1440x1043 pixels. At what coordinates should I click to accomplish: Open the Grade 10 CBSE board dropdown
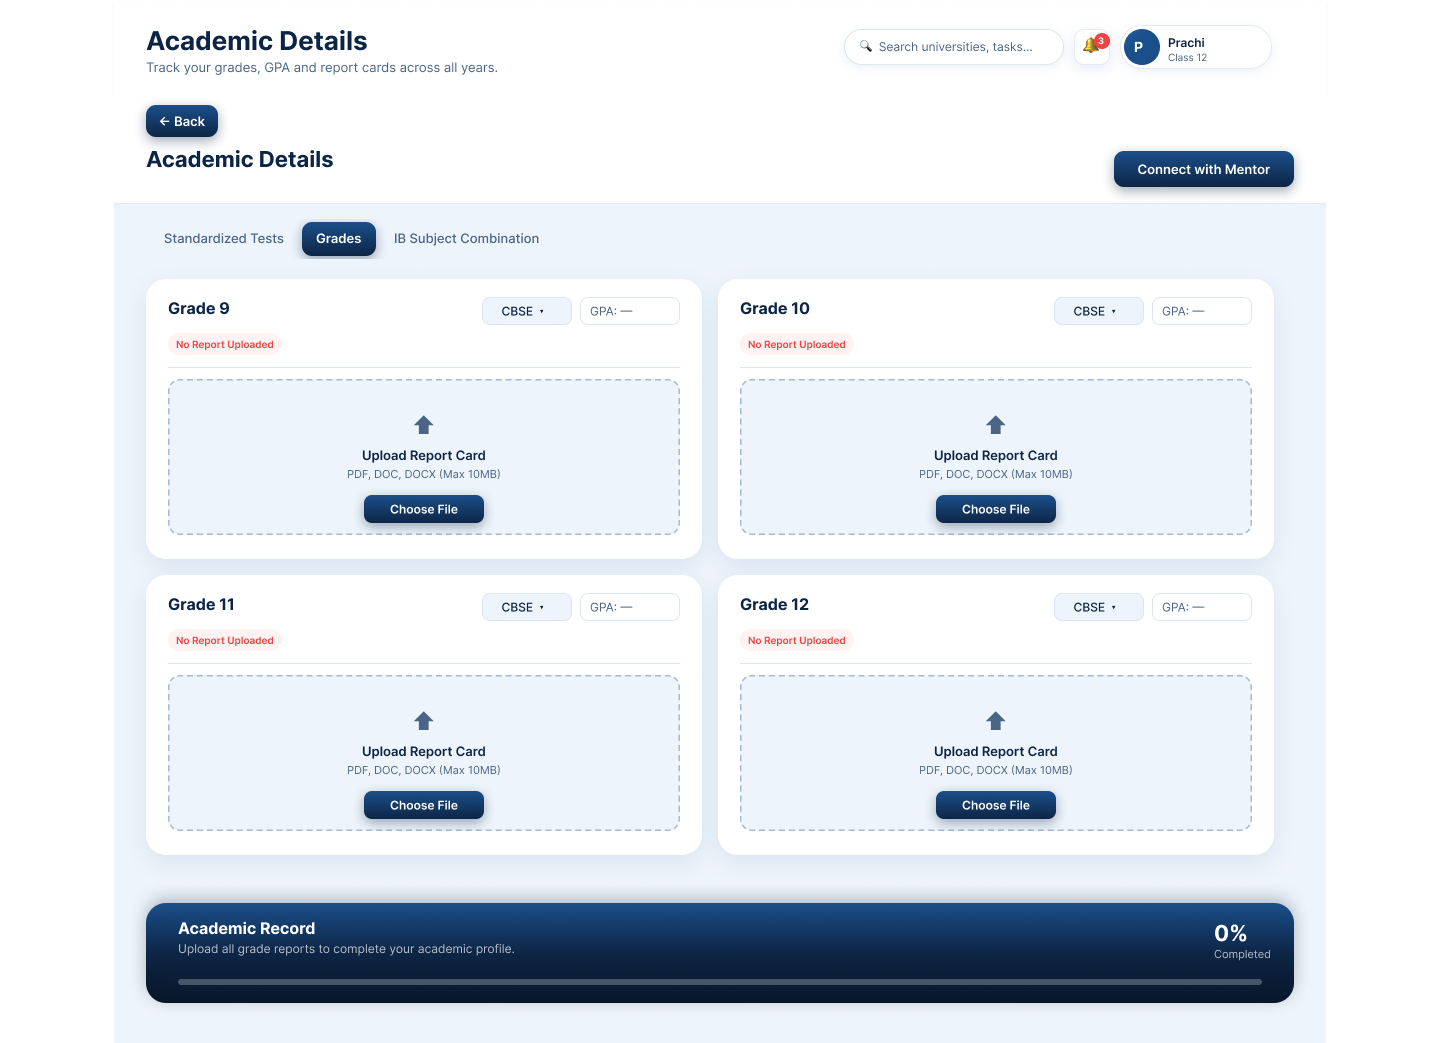(x=1099, y=311)
